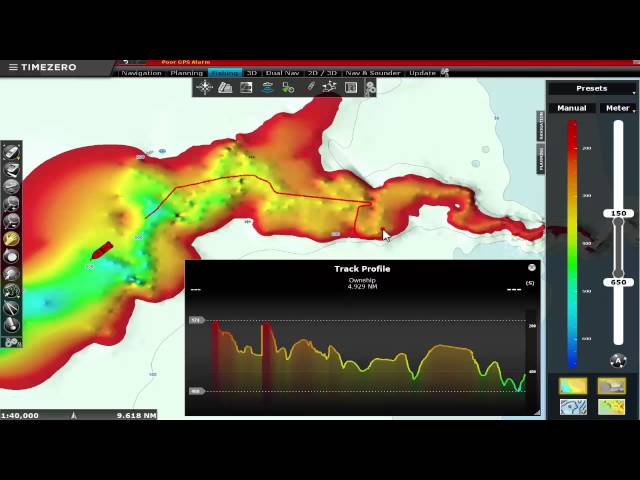Click the red ownship boat icon on chart
Viewport: 640px width, 480px height.
click(x=101, y=250)
